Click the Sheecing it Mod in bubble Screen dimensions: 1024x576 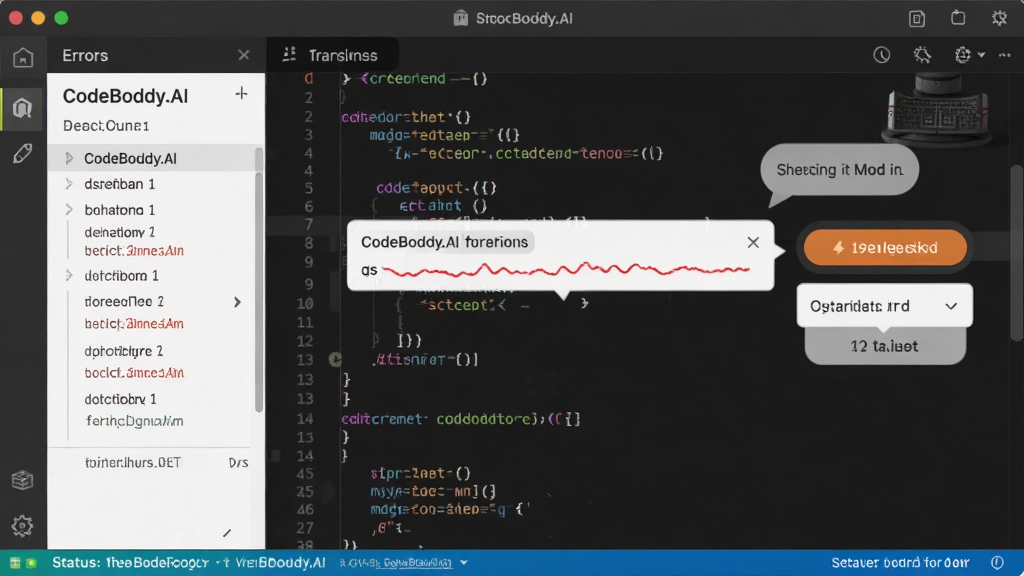tap(840, 170)
